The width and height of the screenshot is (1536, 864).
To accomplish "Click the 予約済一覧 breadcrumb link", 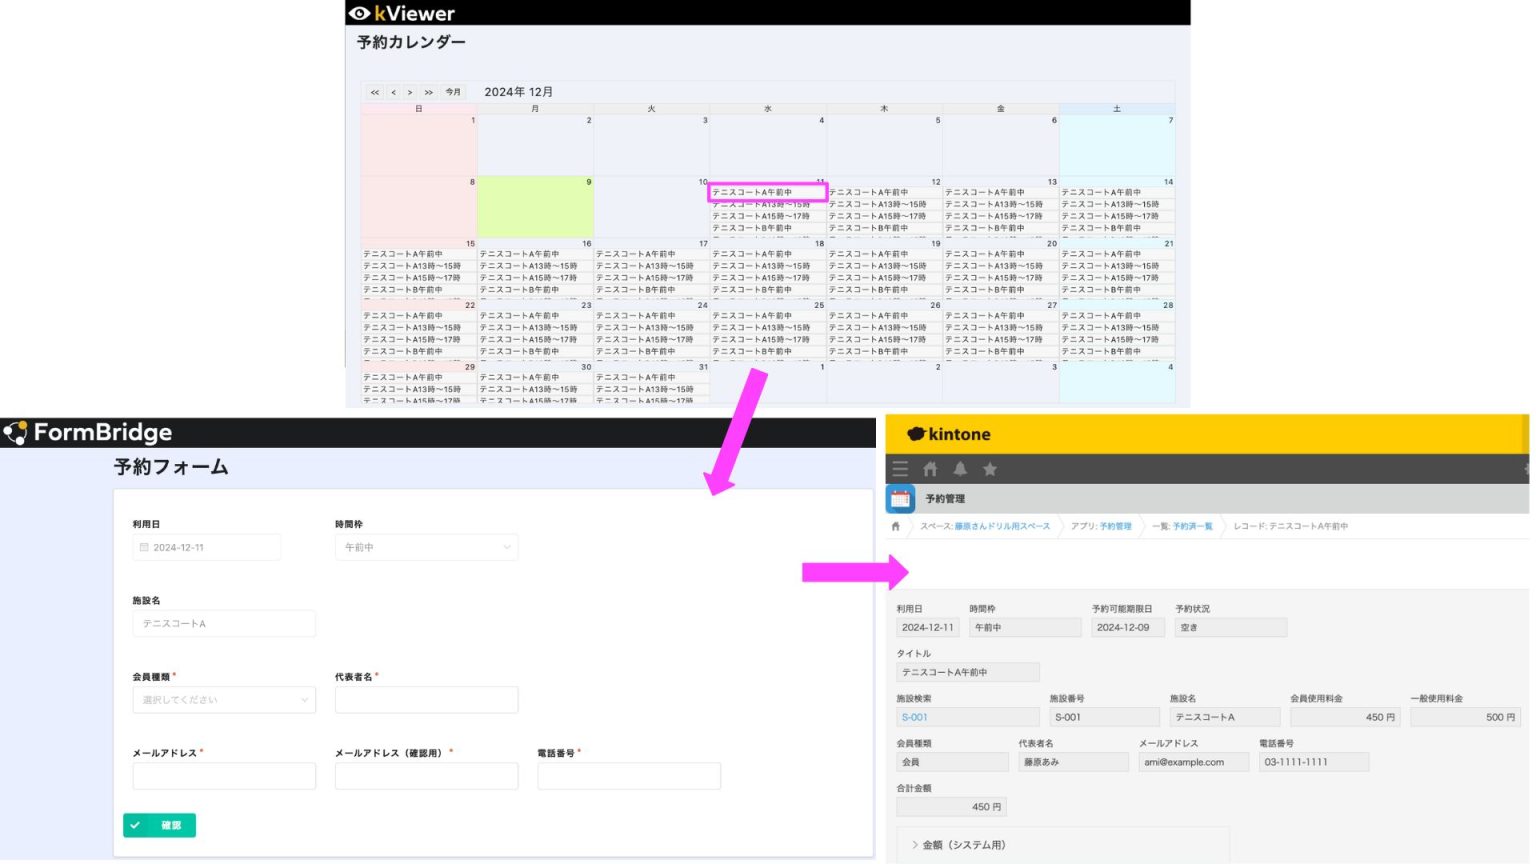I will 1194,525.
